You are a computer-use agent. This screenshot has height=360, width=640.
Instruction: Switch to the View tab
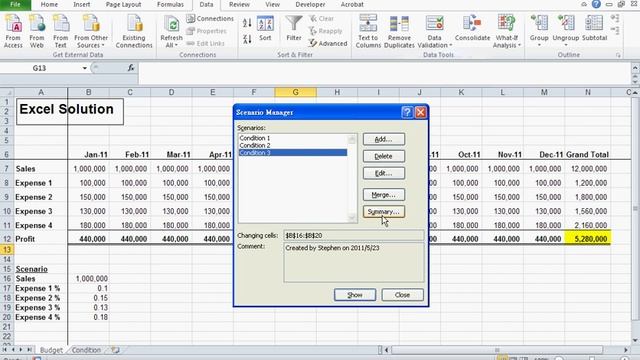pos(272,4)
